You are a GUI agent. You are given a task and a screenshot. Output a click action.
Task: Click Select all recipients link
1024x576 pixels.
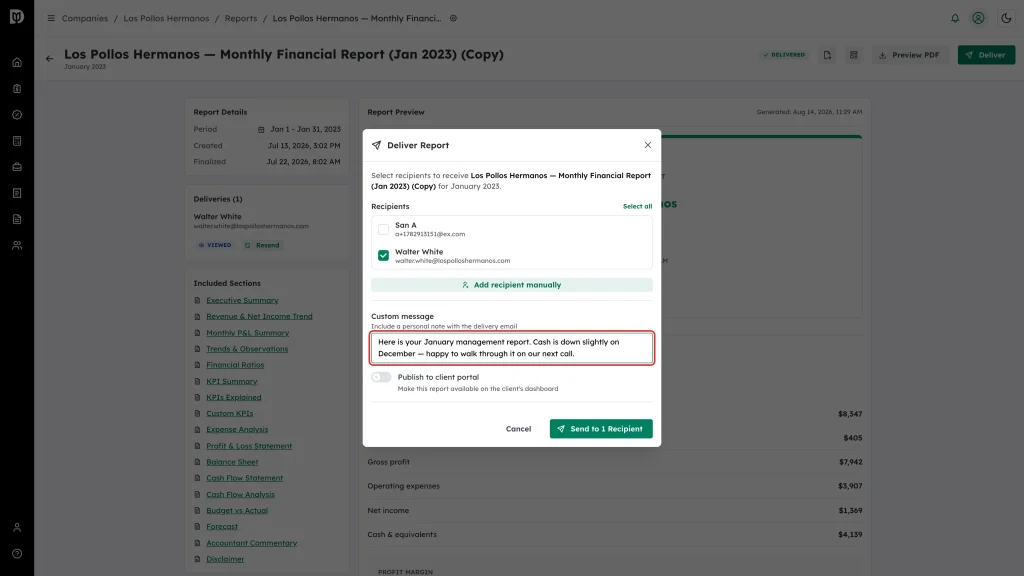pyautogui.click(x=637, y=206)
